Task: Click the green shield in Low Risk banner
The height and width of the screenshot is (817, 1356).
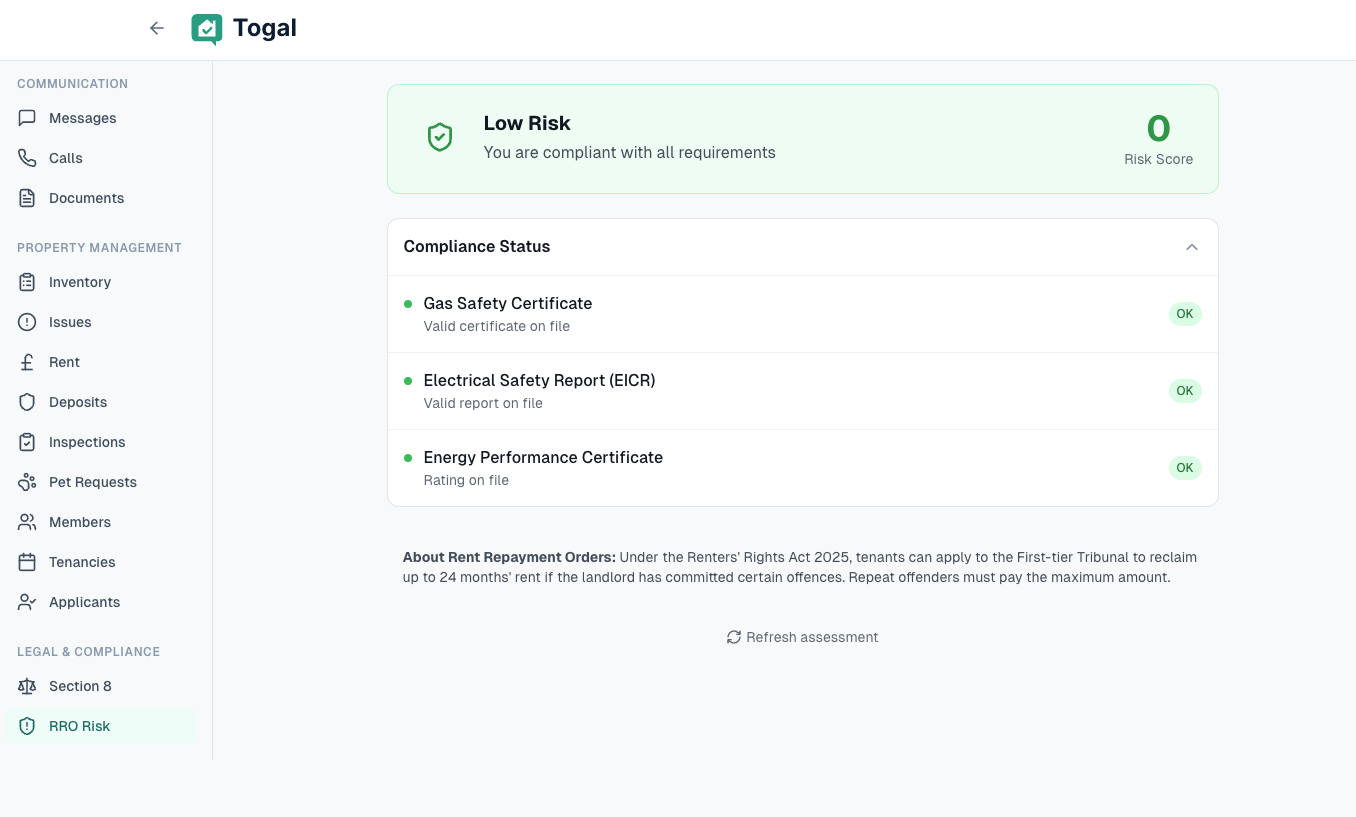Action: (x=440, y=137)
